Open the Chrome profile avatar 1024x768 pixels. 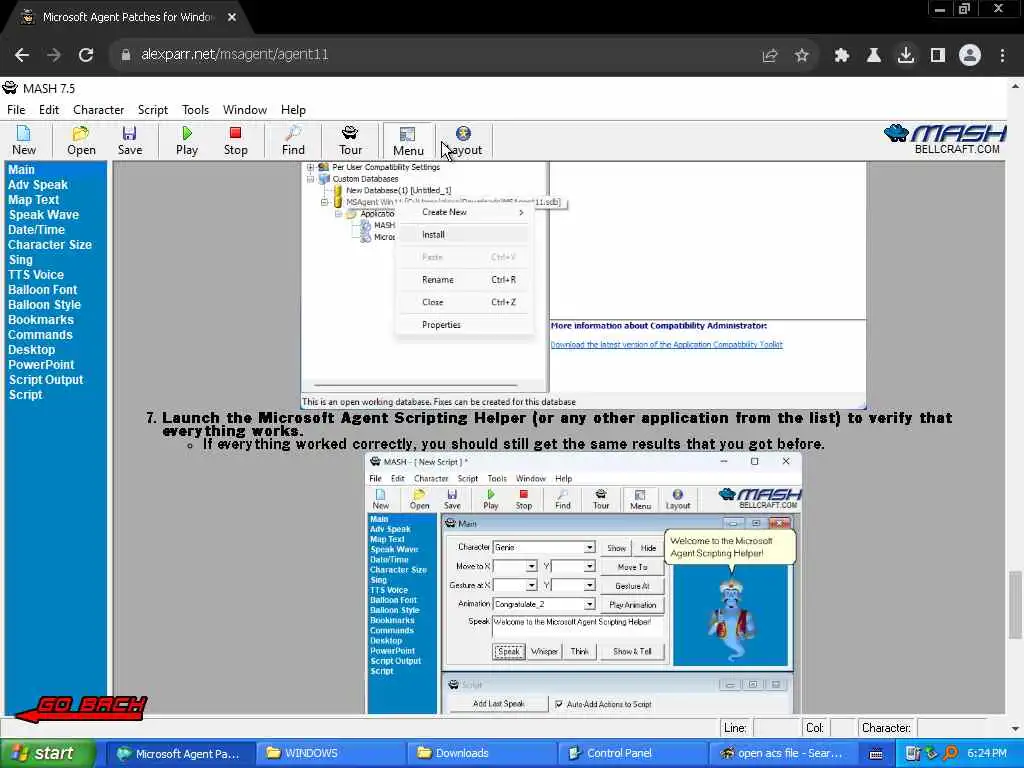click(x=970, y=56)
